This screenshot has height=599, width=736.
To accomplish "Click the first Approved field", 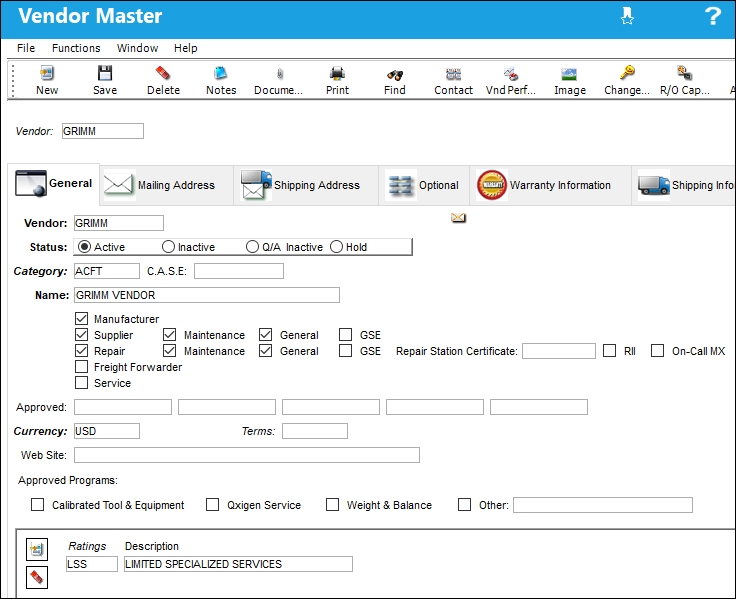I will tap(123, 407).
